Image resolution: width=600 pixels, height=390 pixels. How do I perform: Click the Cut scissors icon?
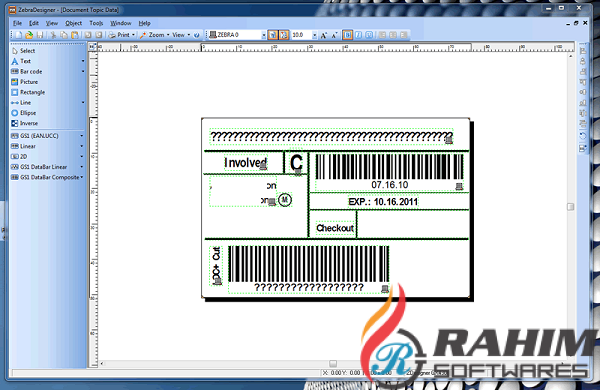pyautogui.click(x=53, y=35)
